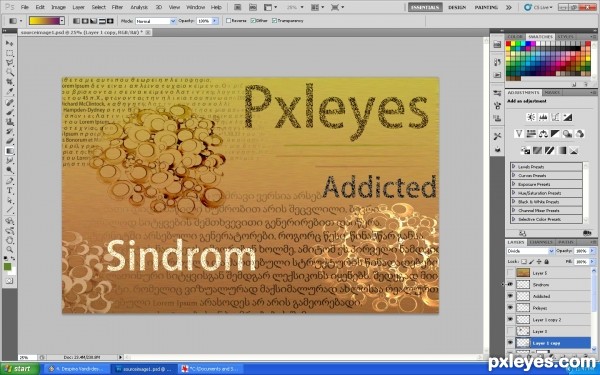Toggle the Reverse checkbox

[228, 21]
